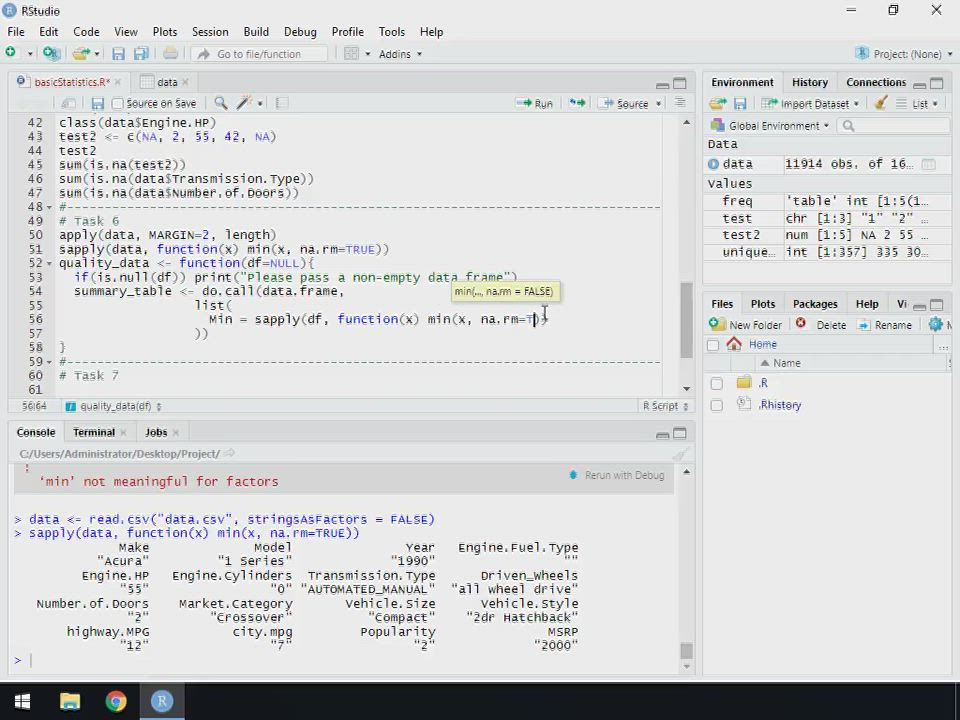
Task: Save the current script using the editor disk icon
Action: coord(97,103)
